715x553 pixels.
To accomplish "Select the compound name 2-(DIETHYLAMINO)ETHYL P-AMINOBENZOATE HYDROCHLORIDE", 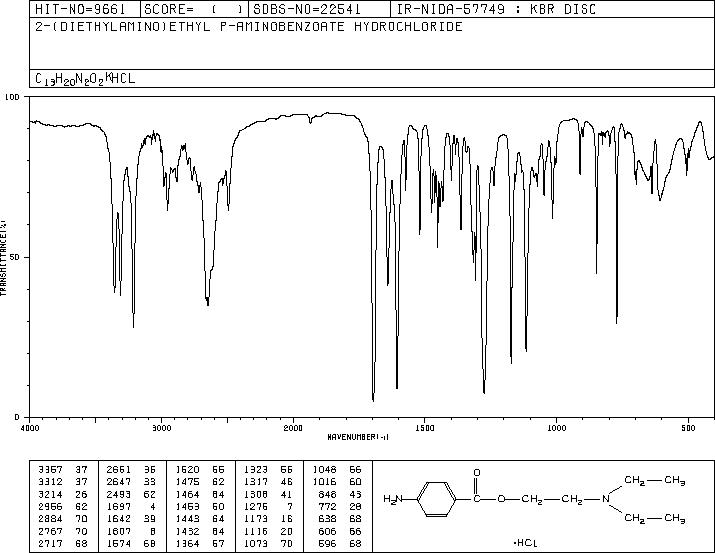I will click(249, 26).
